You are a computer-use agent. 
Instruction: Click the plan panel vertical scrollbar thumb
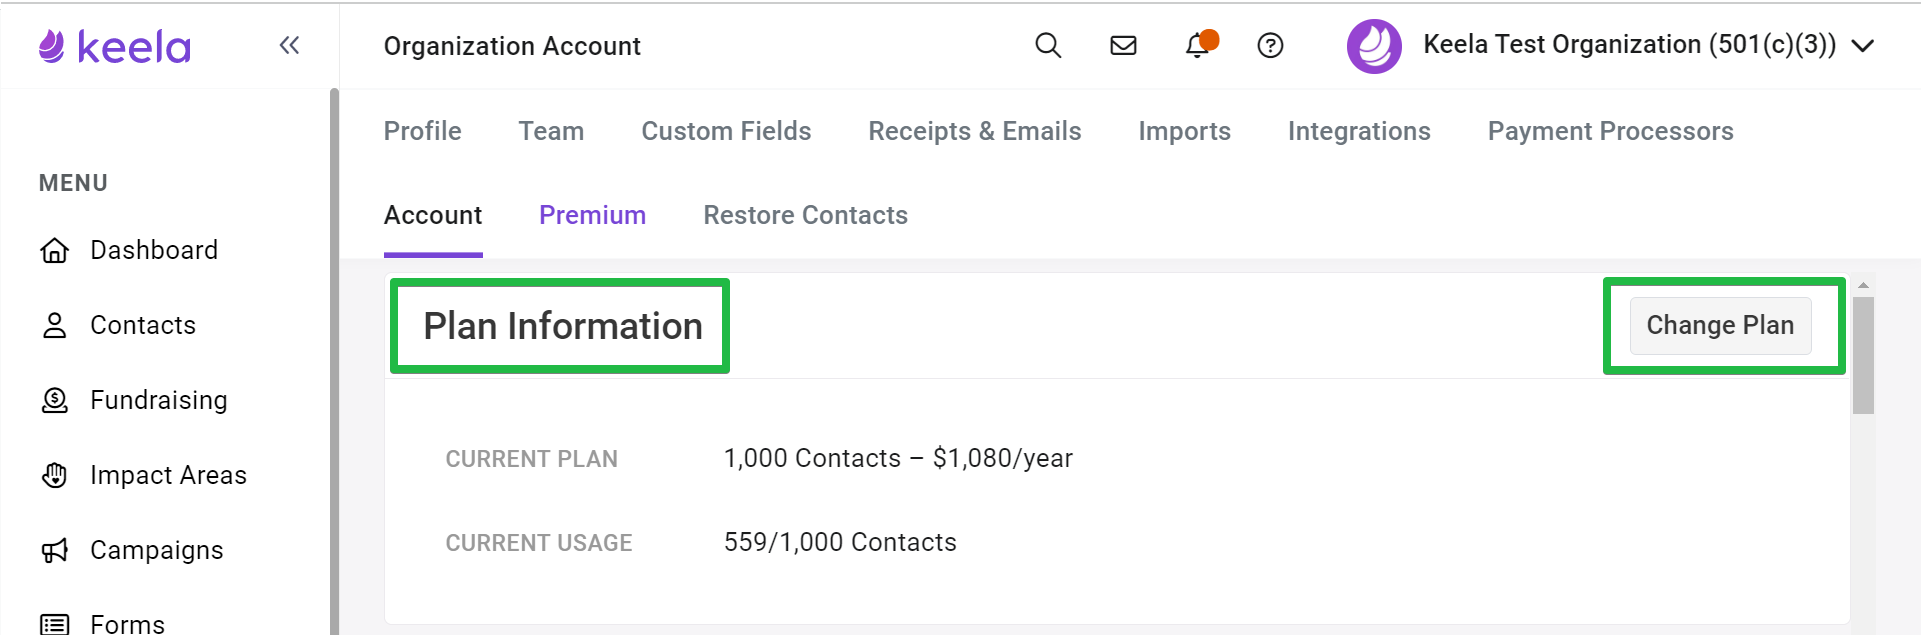[x=1863, y=355]
